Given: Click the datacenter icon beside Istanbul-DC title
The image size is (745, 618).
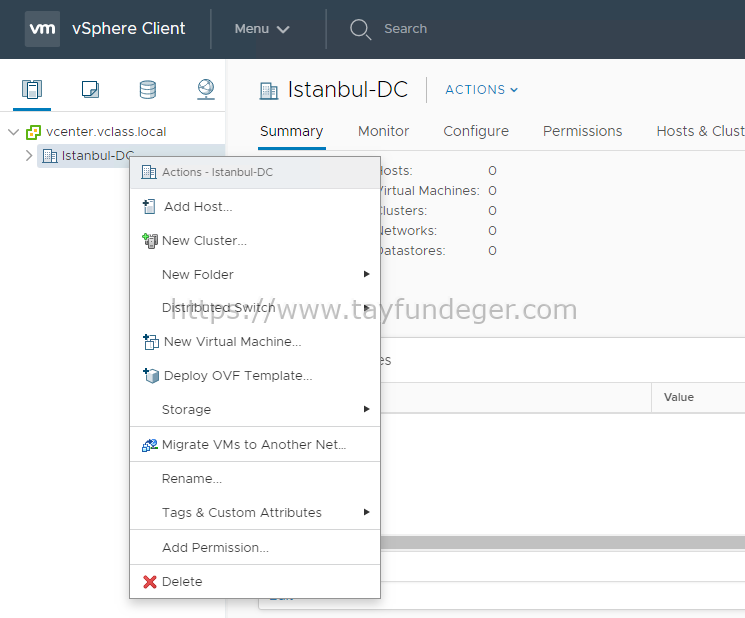Looking at the screenshot, I should [x=269, y=90].
